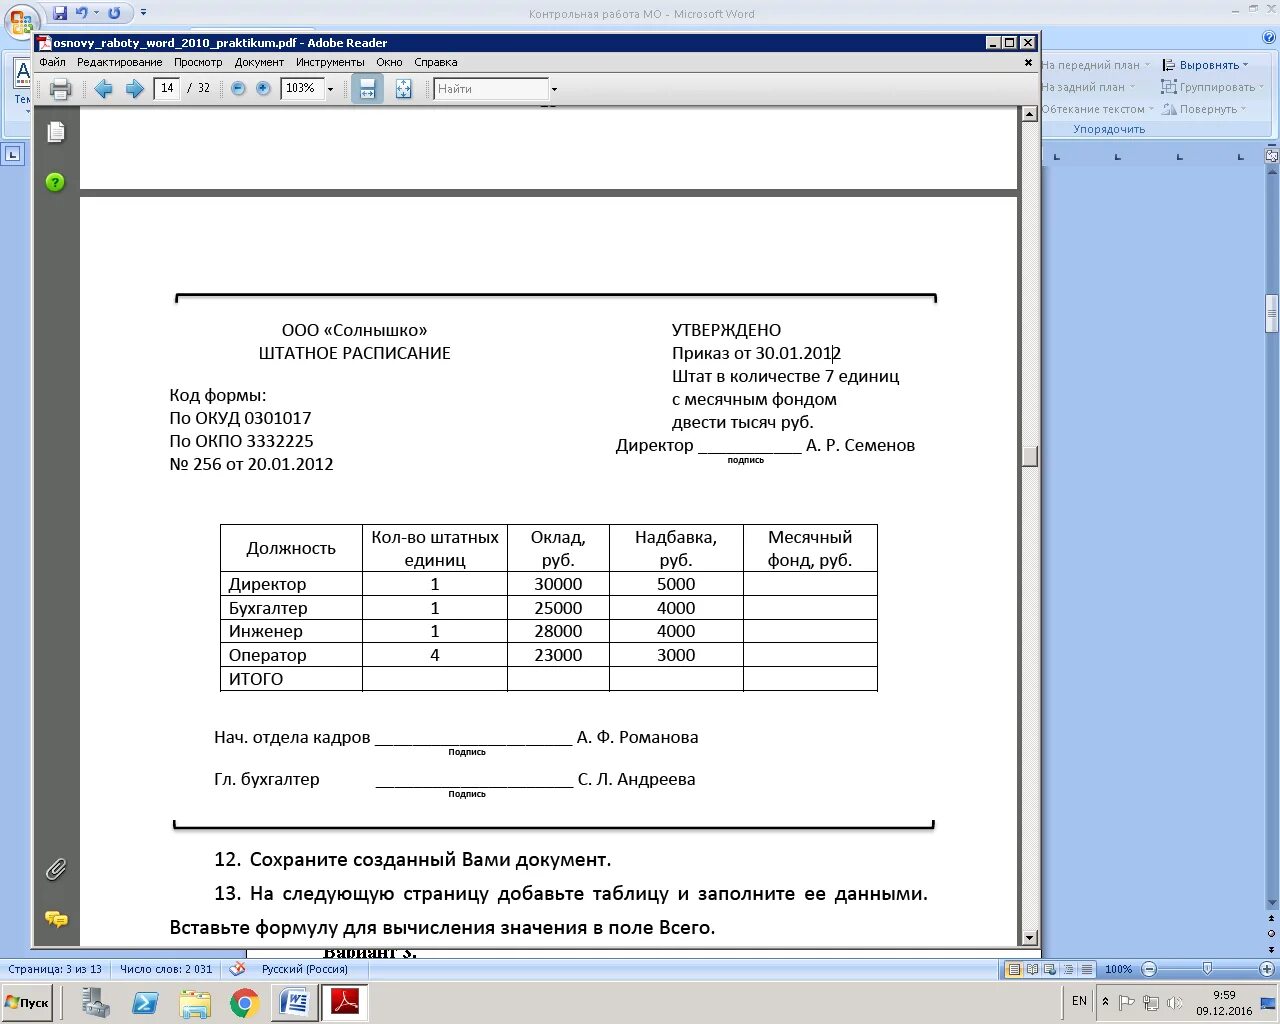Open Undo history dropdown arrow in Word
Viewport: 1280px width, 1024px height.
(96, 13)
